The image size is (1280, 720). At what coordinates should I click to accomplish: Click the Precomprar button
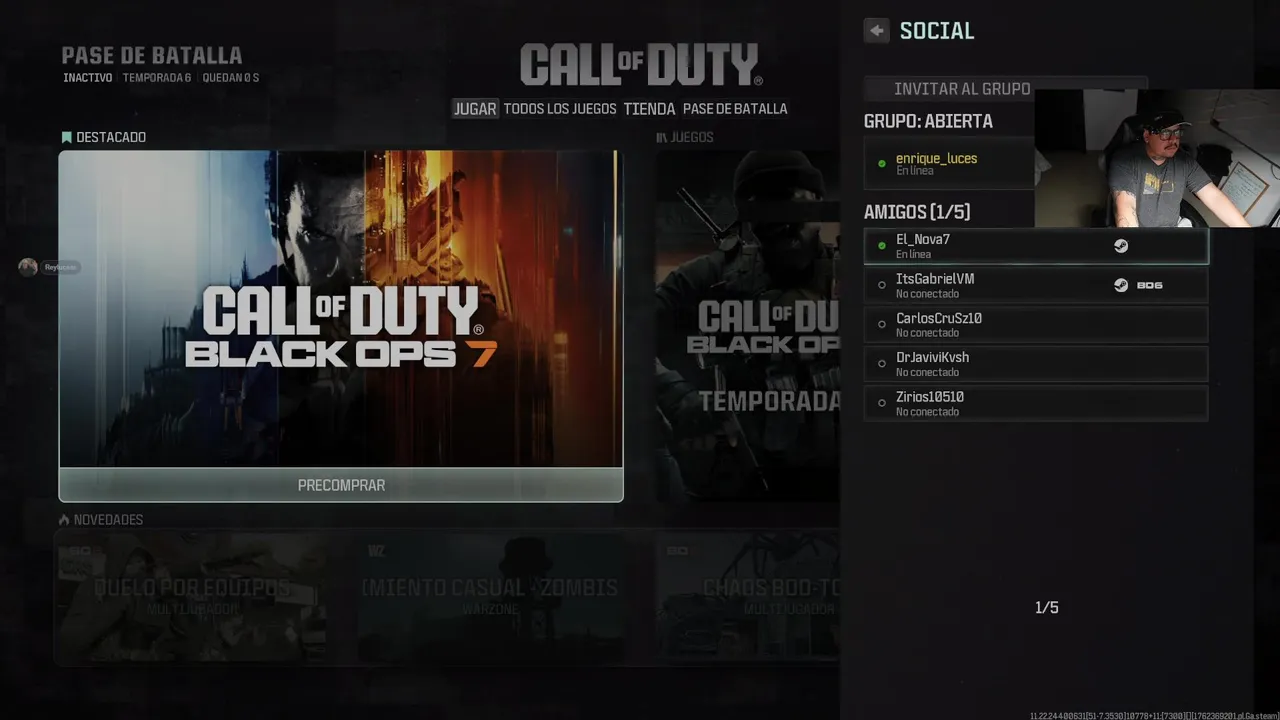click(341, 485)
